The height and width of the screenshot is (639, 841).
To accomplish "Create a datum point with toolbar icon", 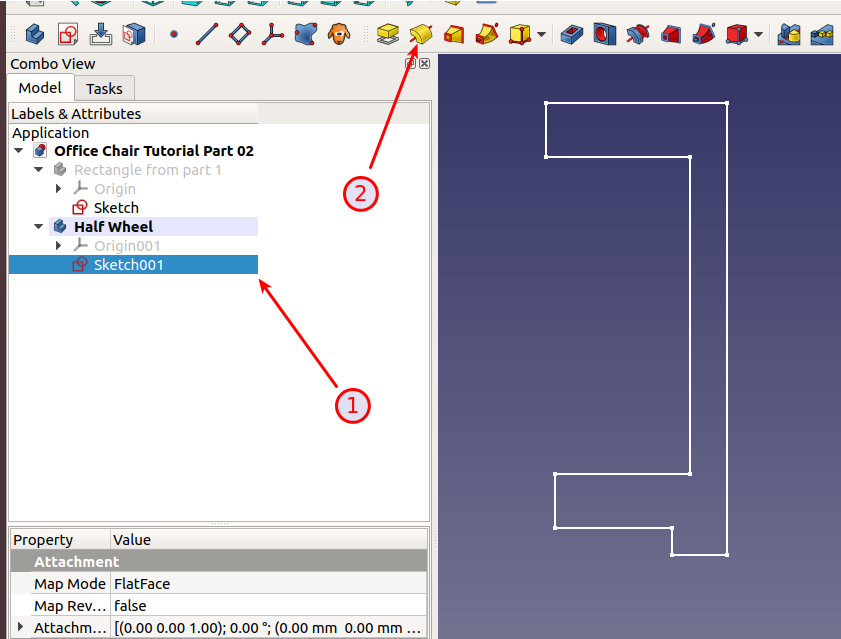I will (x=174, y=35).
